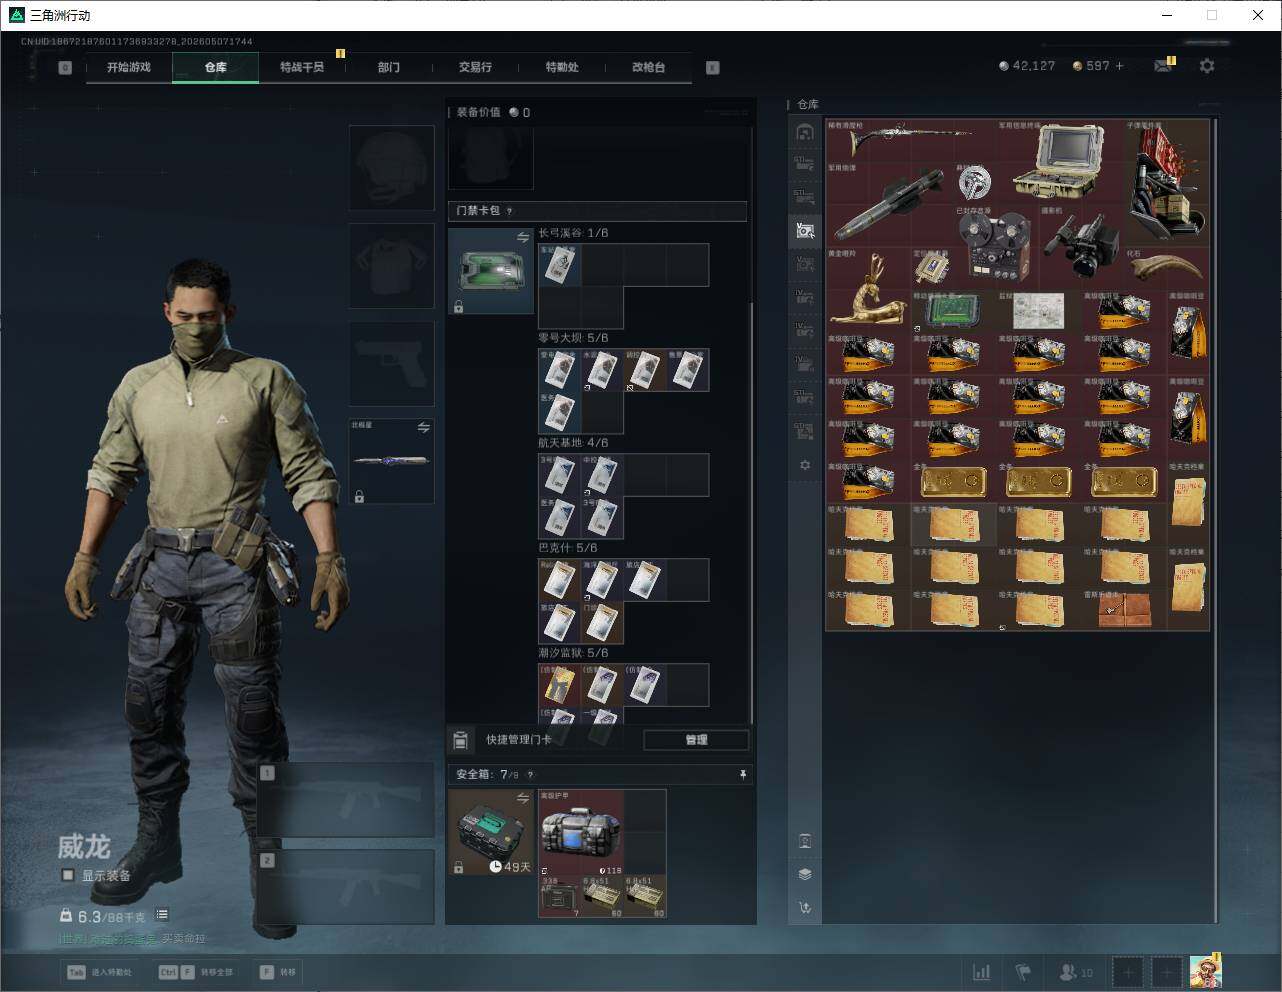The height and width of the screenshot is (992, 1282).
Task: Open the 门禁卡包 help question mark
Action: [510, 211]
